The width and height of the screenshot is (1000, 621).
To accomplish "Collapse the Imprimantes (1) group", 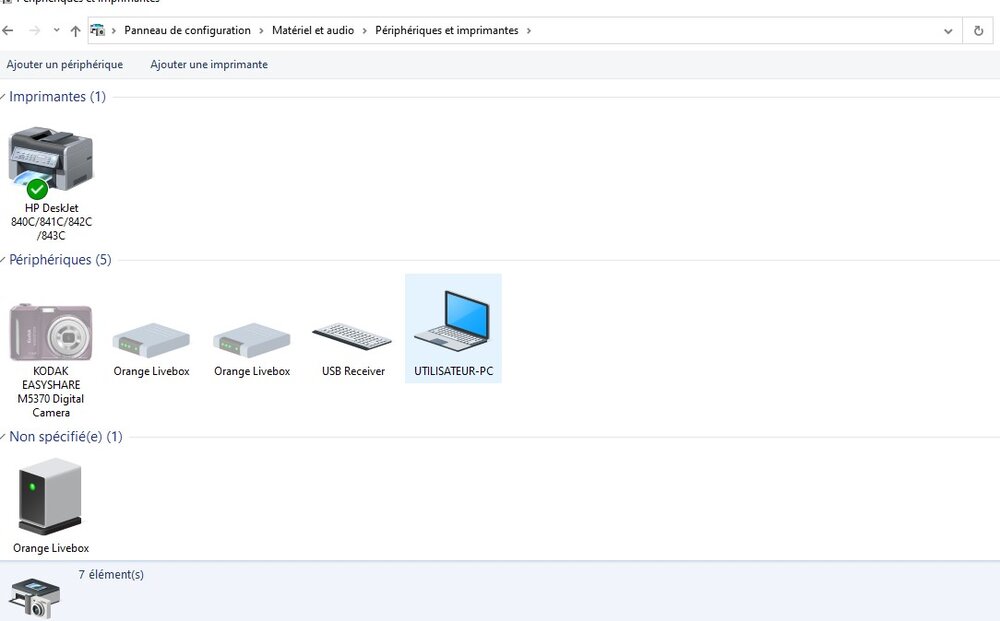I will click(x=3, y=97).
